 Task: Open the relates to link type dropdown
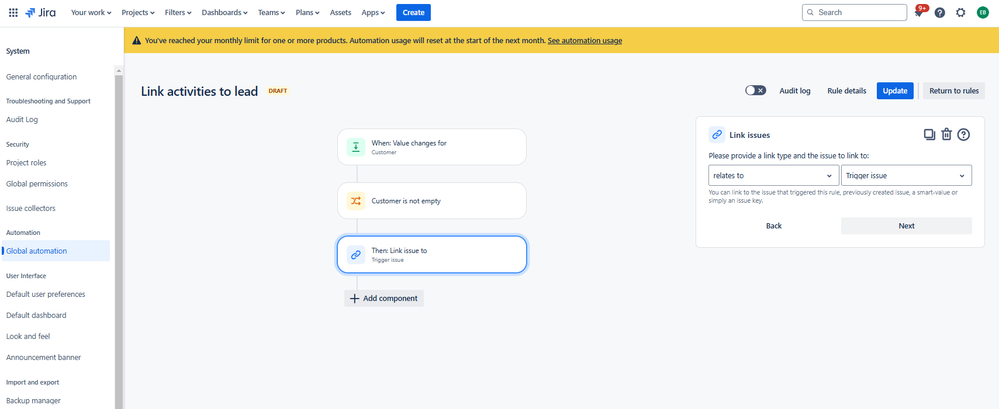(773, 175)
